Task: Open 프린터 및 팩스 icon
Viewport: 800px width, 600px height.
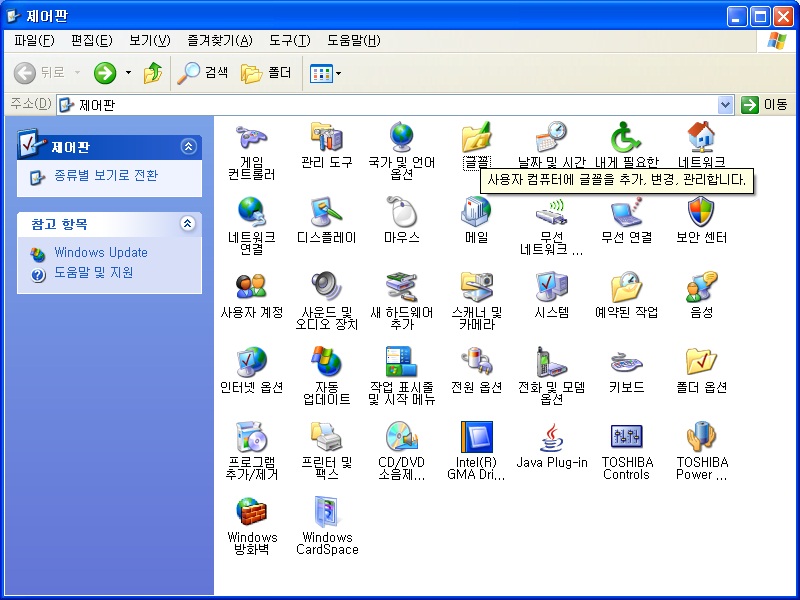Action: 327,437
